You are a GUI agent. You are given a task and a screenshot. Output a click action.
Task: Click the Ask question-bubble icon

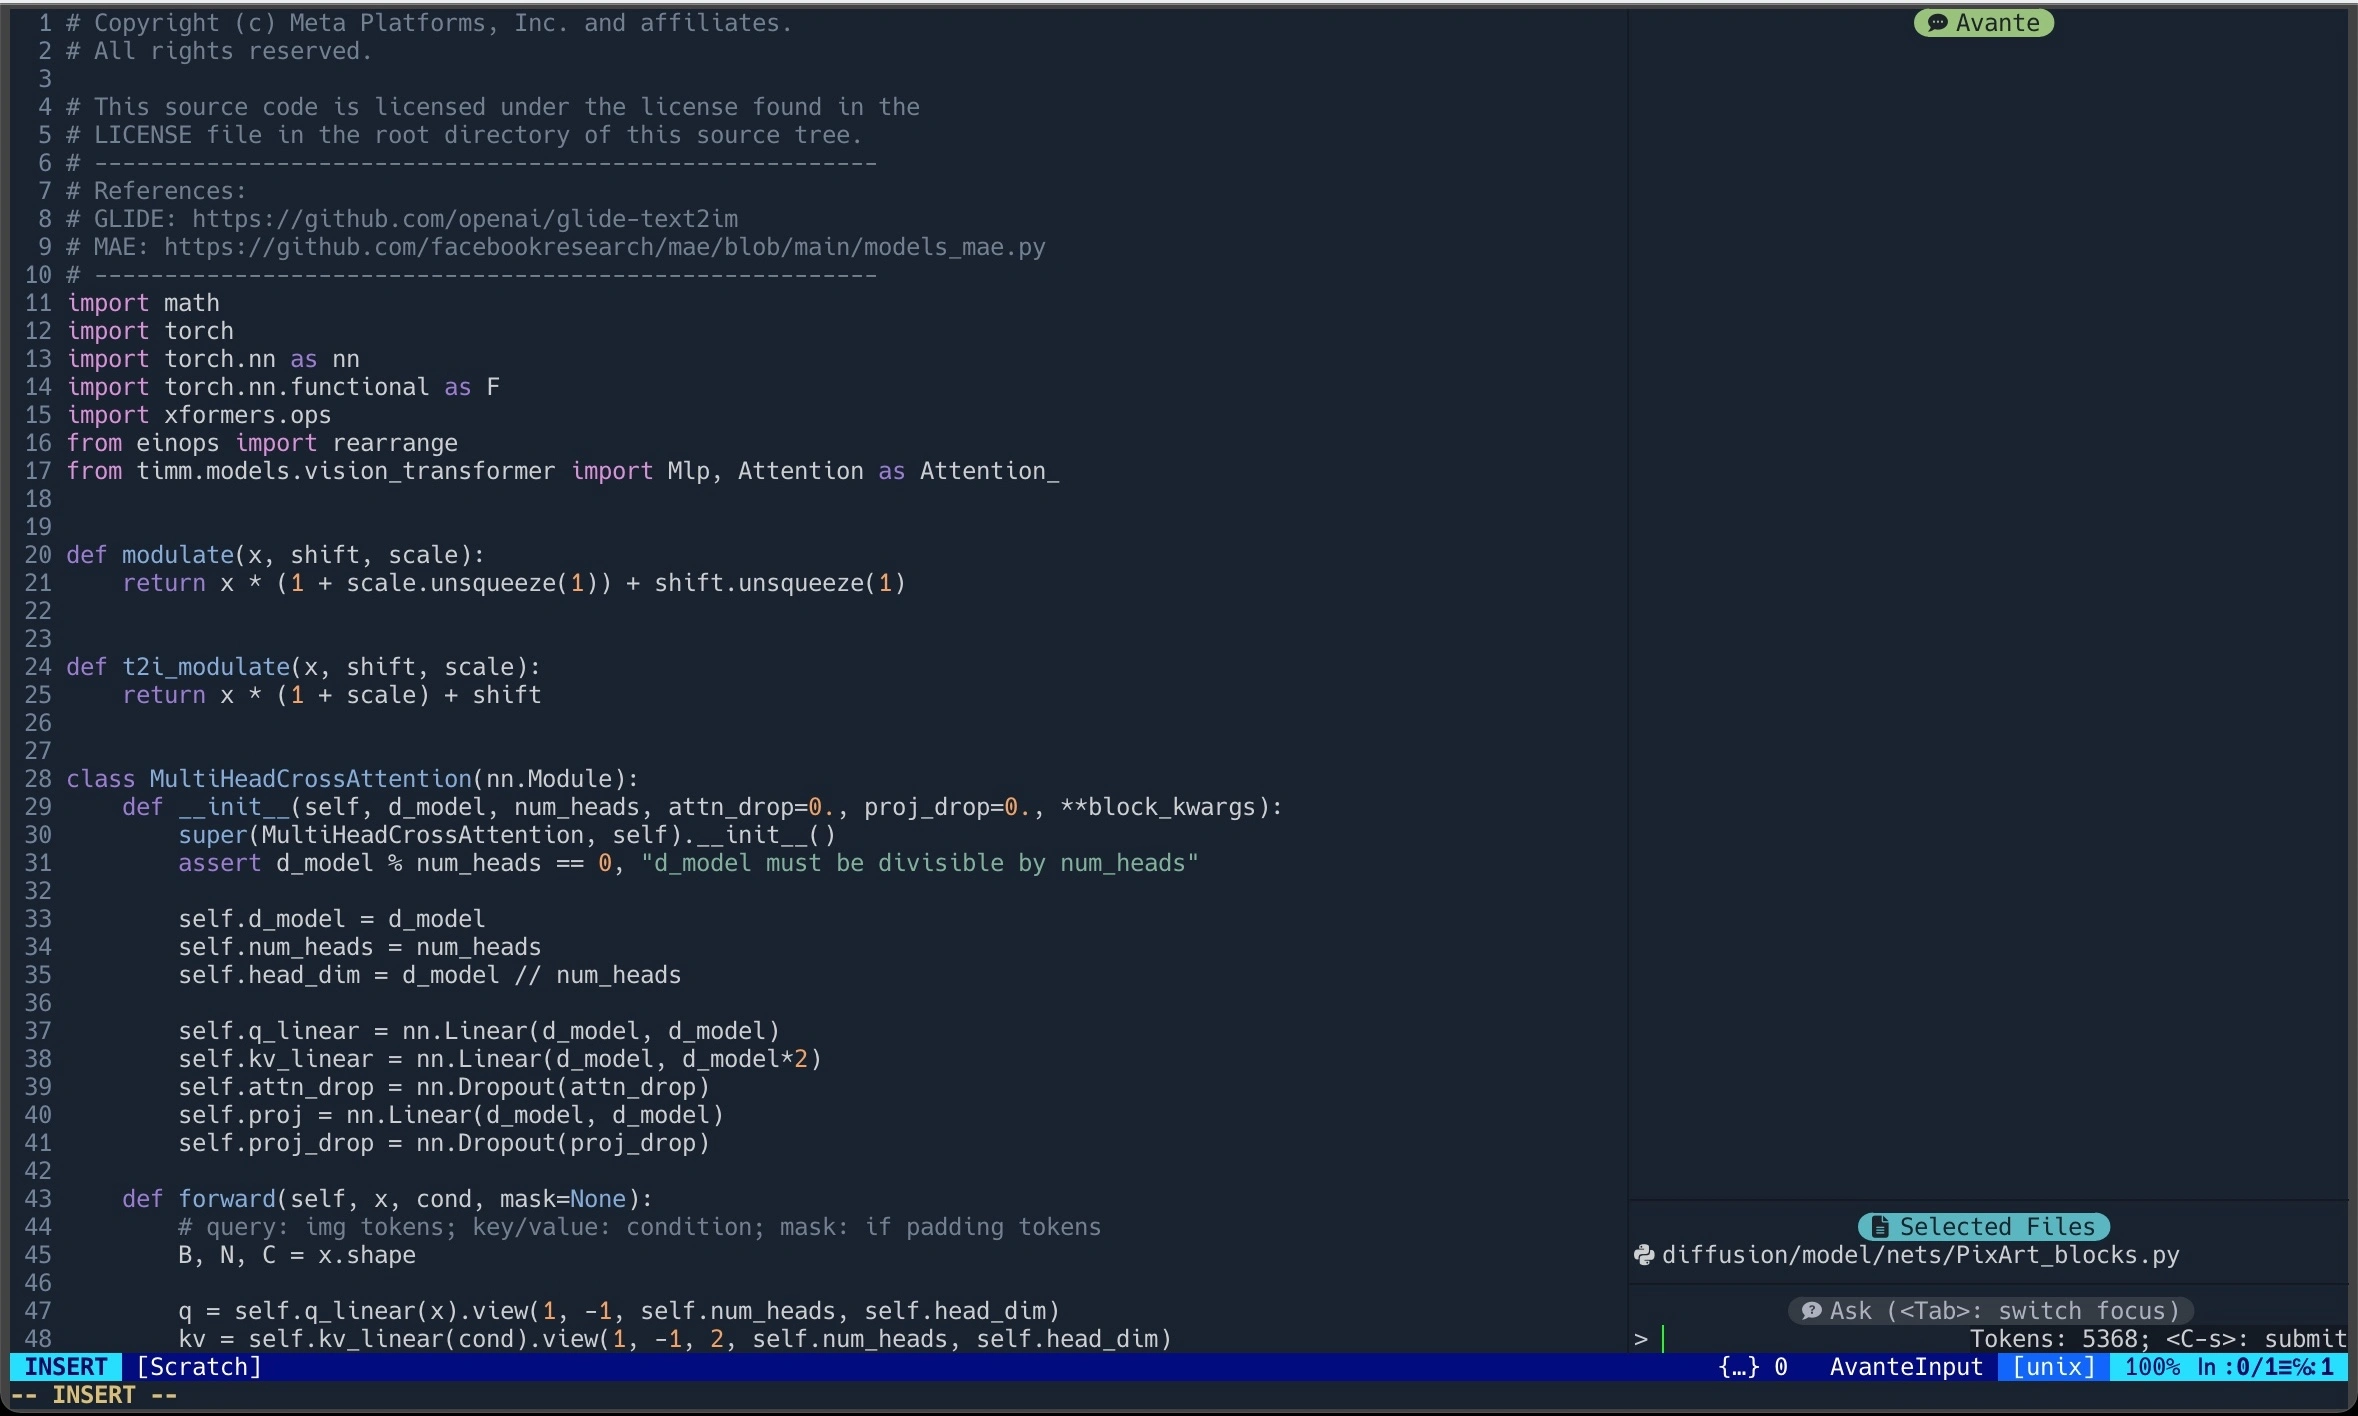coord(1811,1311)
